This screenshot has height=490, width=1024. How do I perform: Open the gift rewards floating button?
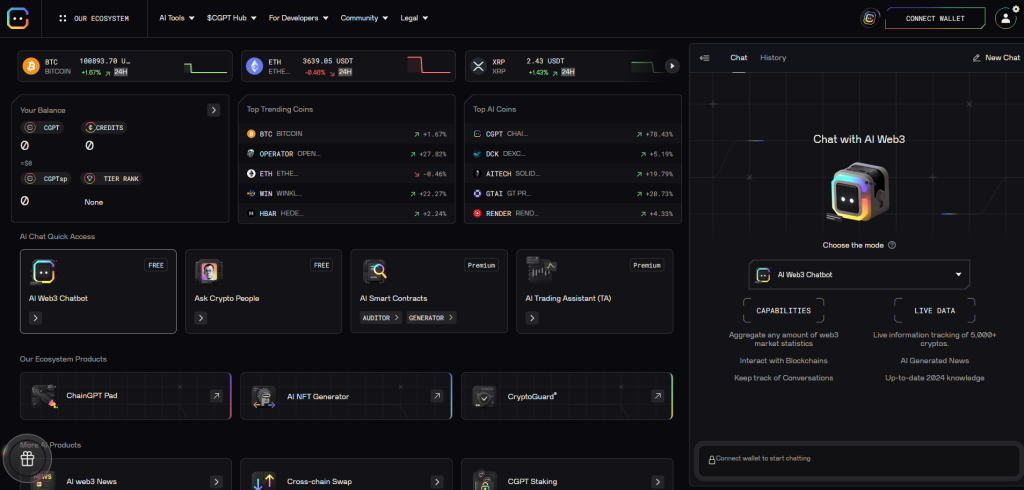(27, 459)
